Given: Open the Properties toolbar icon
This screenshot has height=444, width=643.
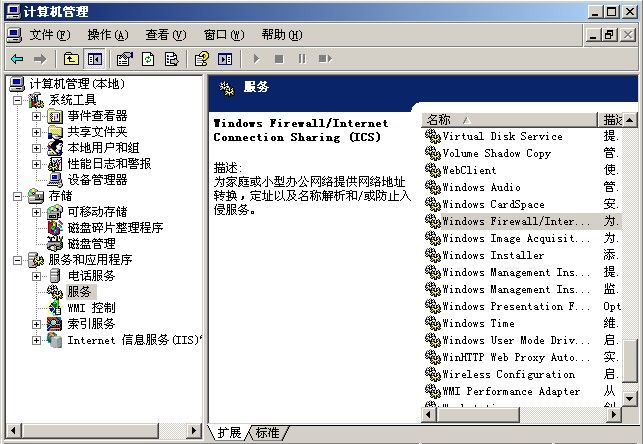Looking at the screenshot, I should (x=124, y=59).
